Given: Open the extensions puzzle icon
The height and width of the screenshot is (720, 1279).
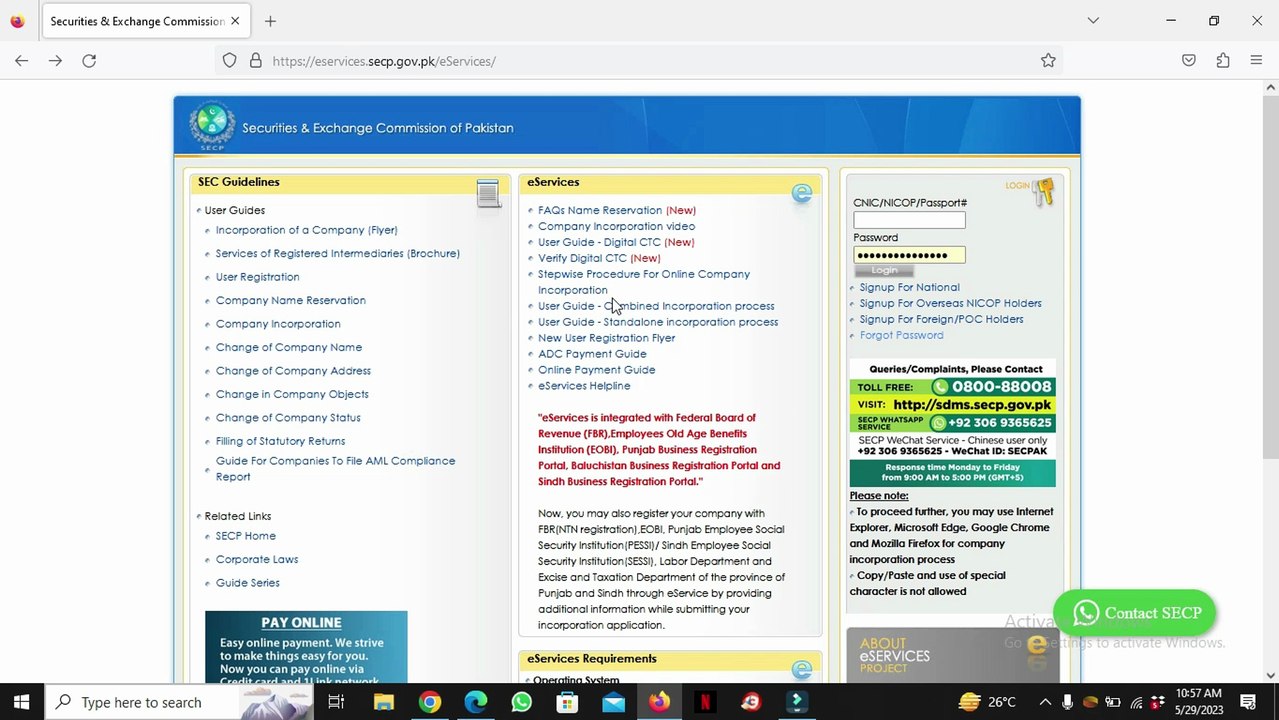Looking at the screenshot, I should 1223,61.
